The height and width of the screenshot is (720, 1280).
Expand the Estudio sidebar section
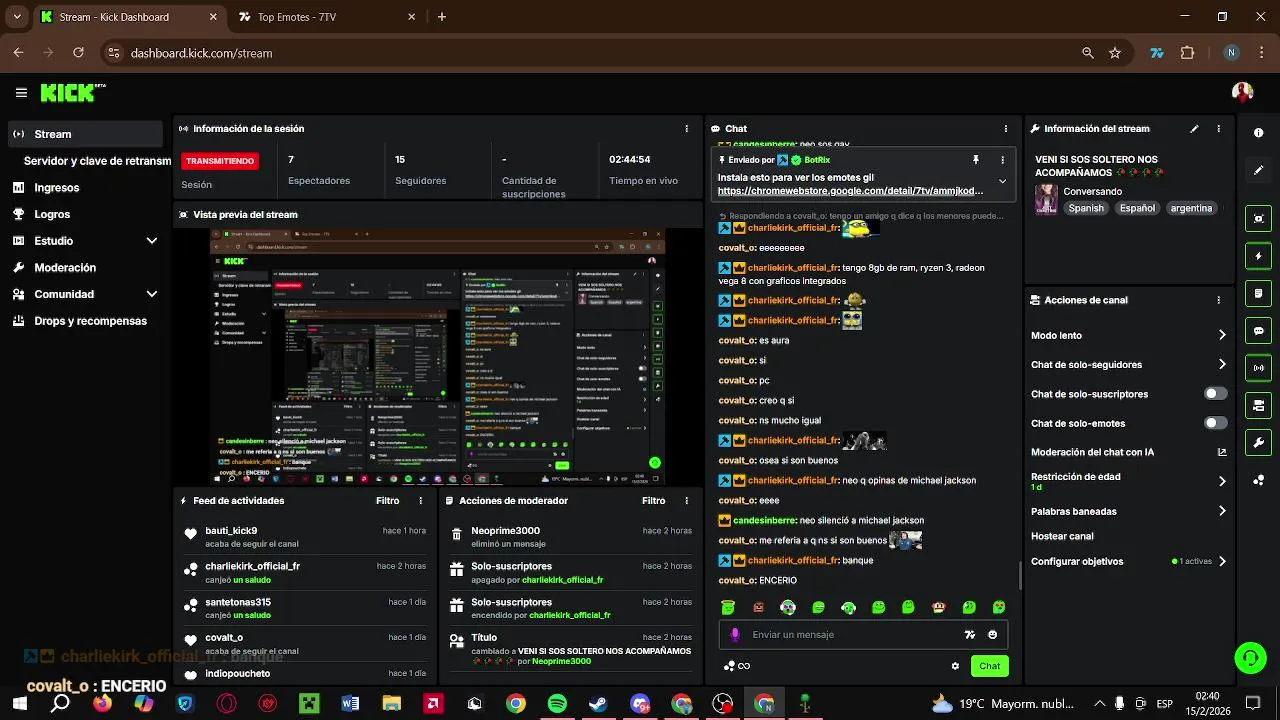pos(152,241)
